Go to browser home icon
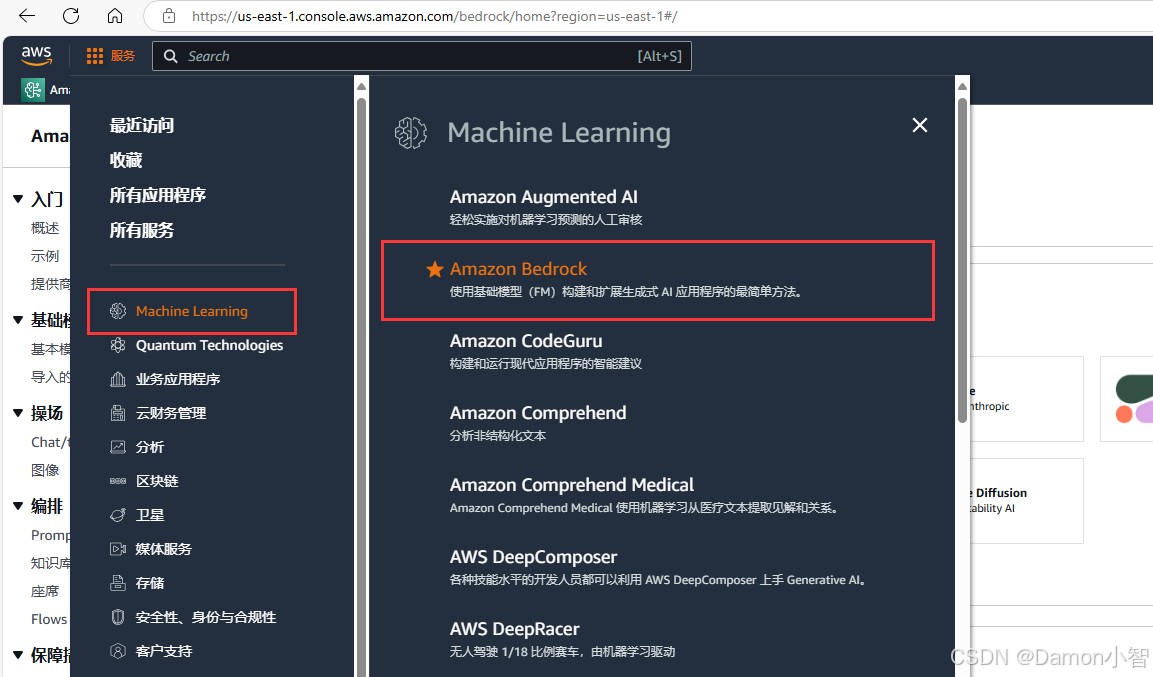The image size is (1153, 677). click(115, 15)
